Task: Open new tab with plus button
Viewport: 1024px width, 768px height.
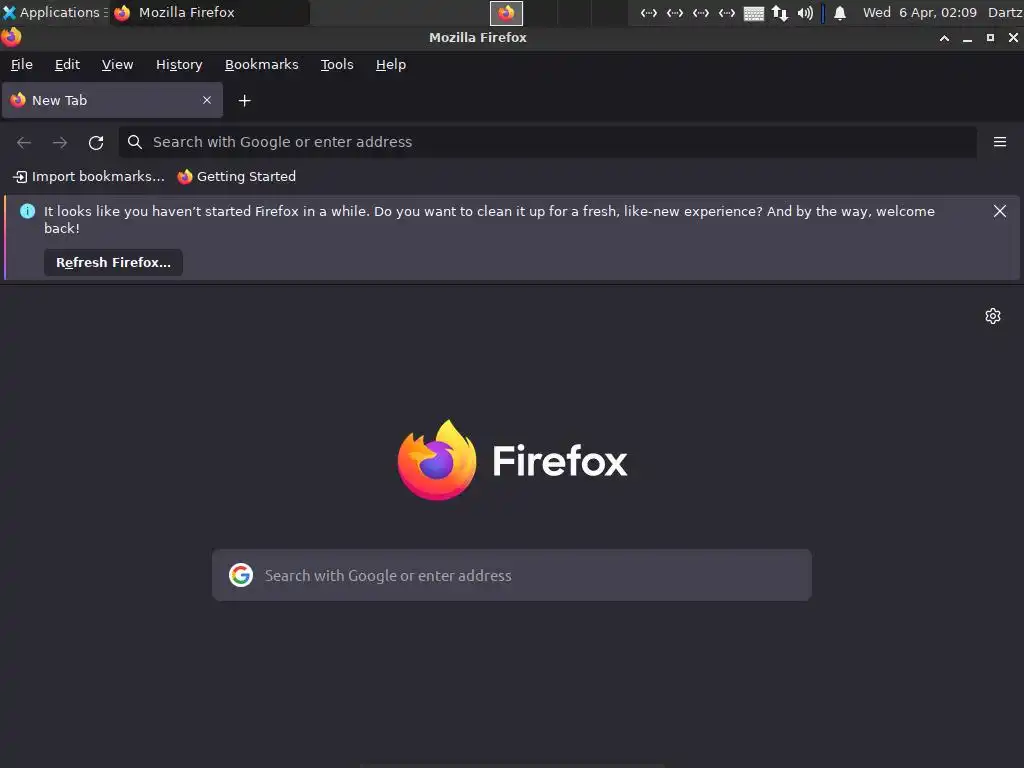Action: (x=244, y=101)
